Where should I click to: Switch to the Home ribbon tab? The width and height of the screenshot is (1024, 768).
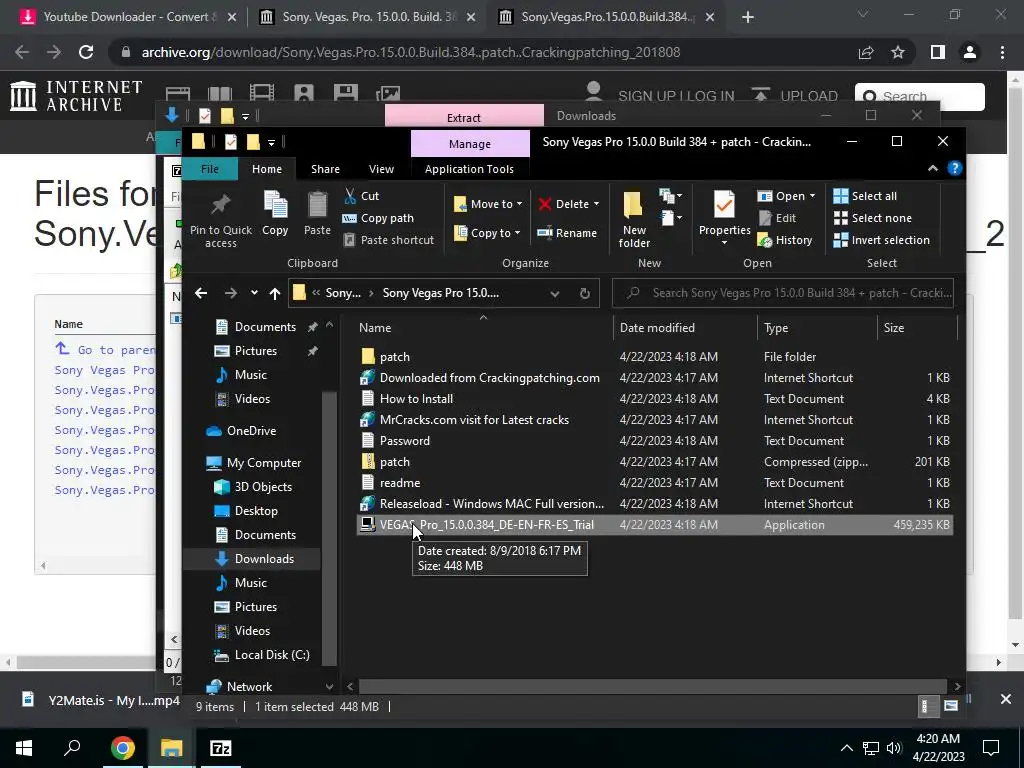pyautogui.click(x=267, y=168)
